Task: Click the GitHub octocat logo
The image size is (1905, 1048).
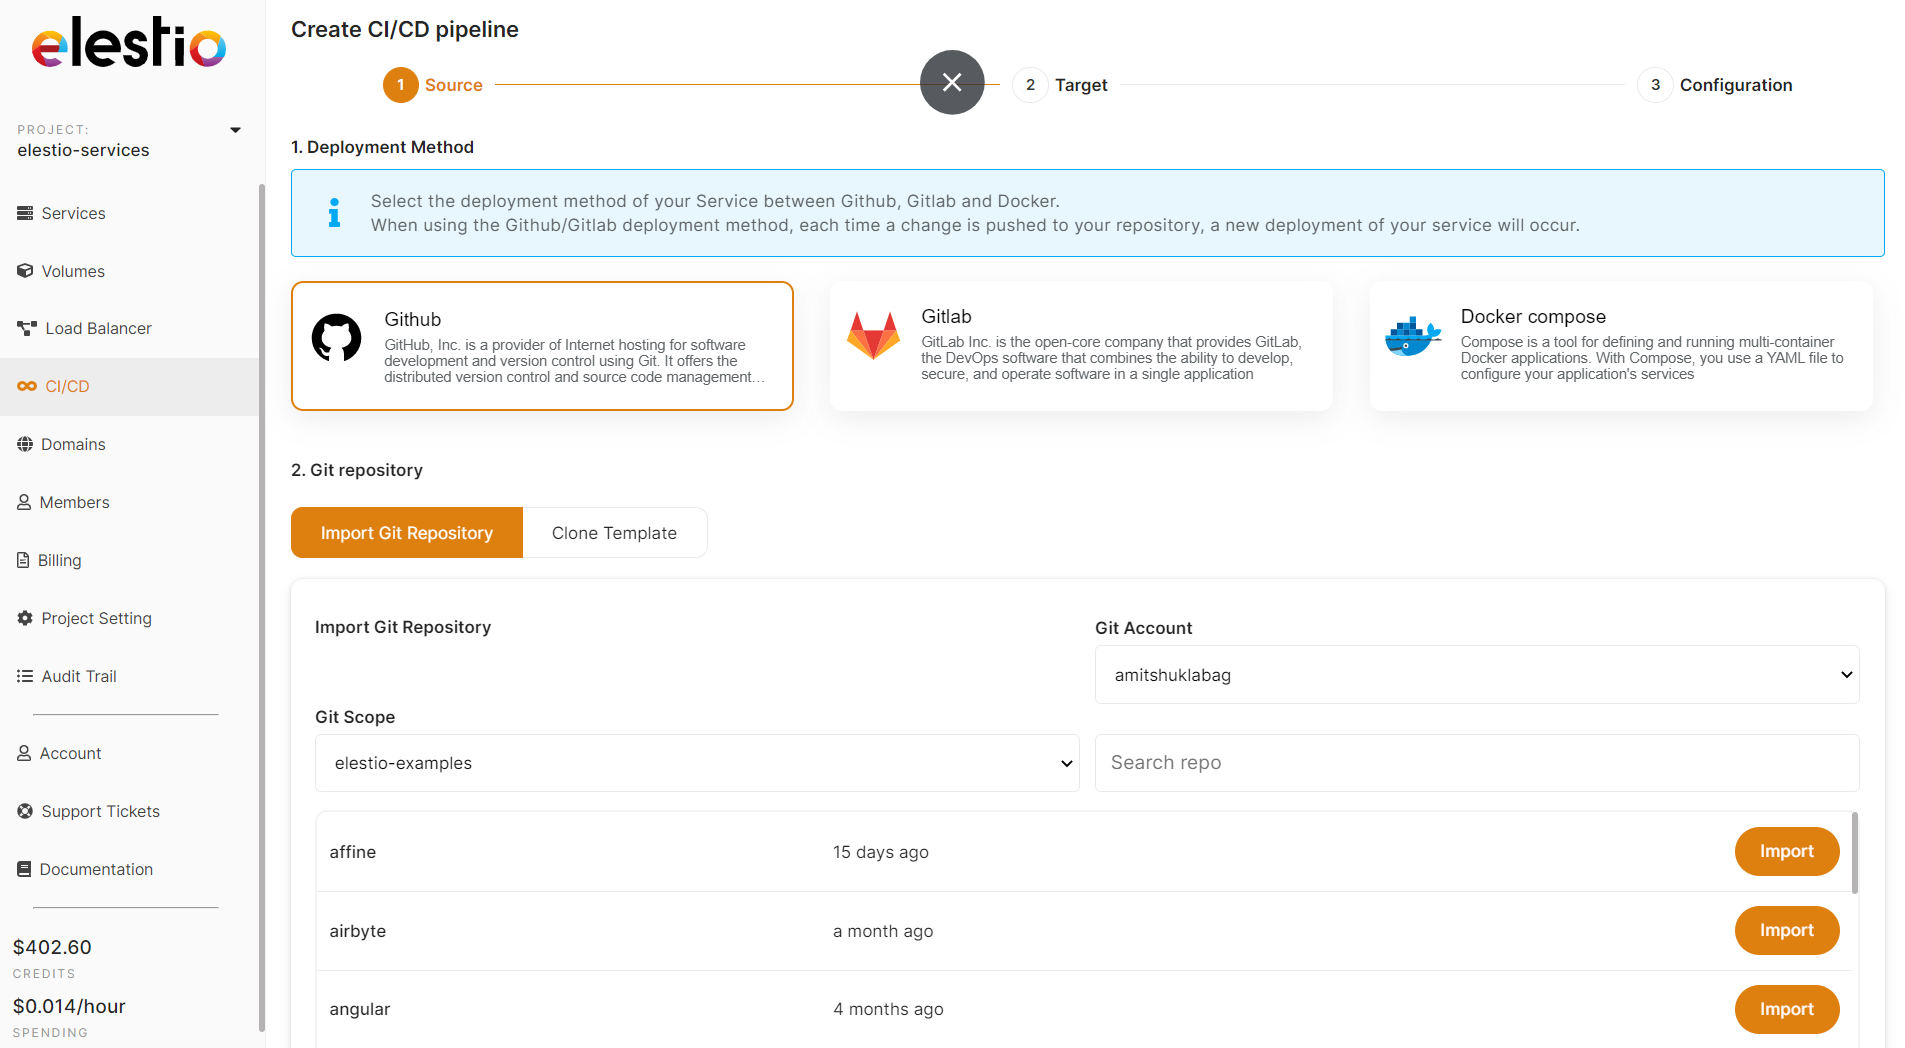Action: coord(336,338)
